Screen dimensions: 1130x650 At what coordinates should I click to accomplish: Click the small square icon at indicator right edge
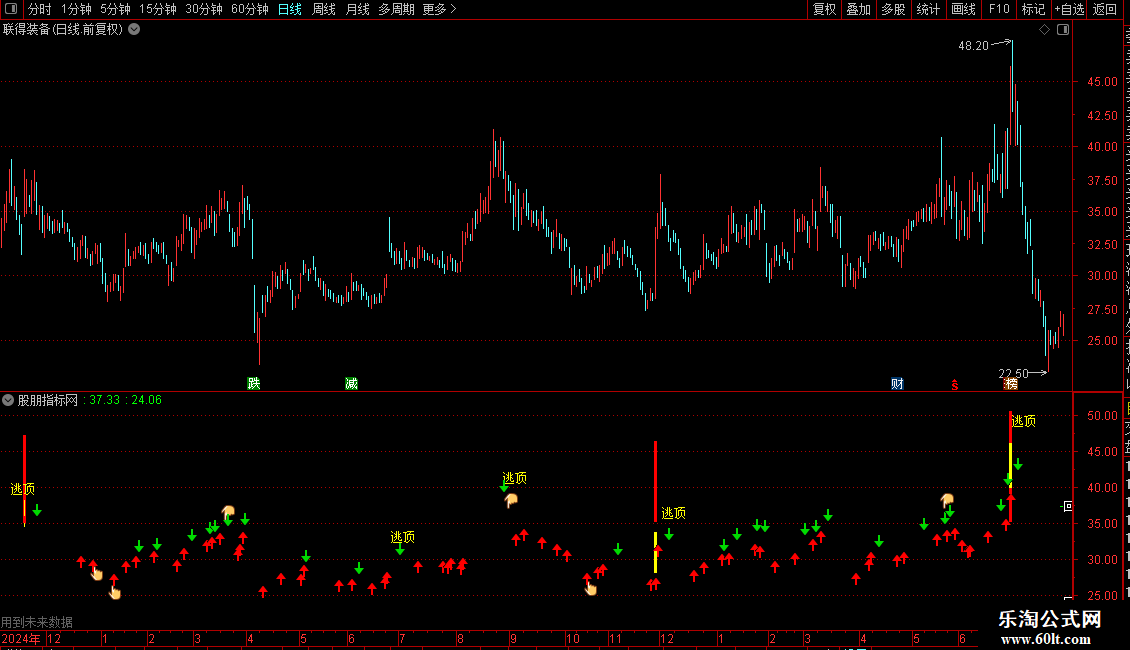tap(1068, 507)
